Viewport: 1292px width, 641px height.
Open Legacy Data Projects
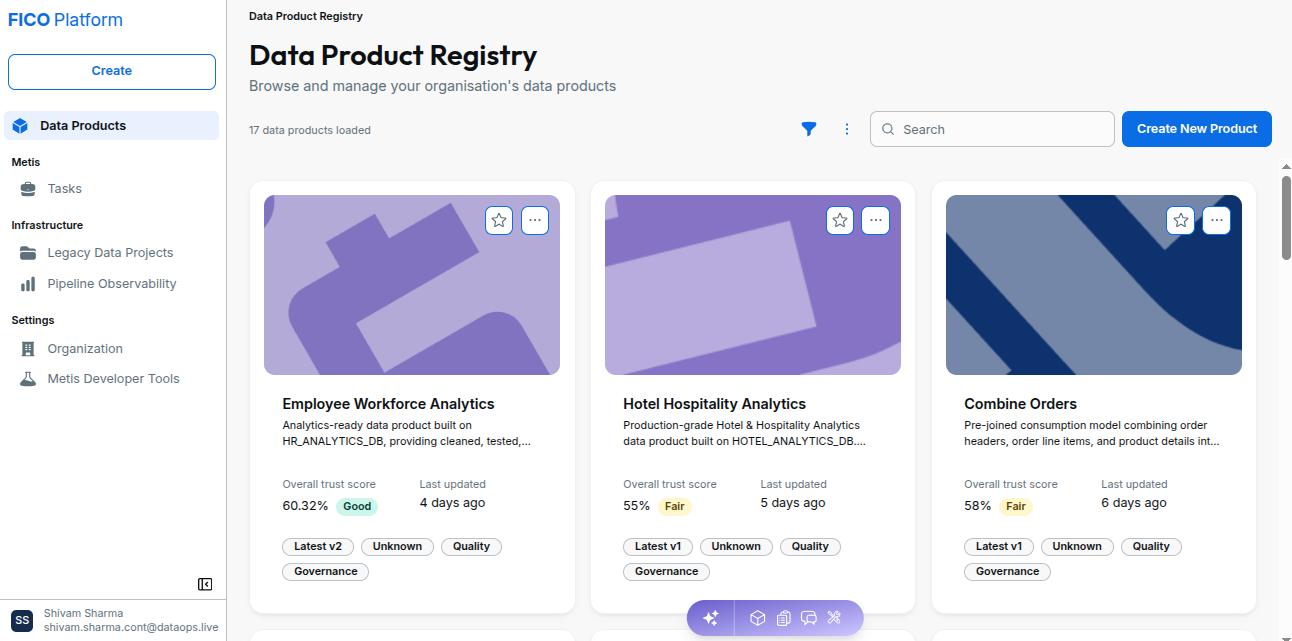point(112,253)
